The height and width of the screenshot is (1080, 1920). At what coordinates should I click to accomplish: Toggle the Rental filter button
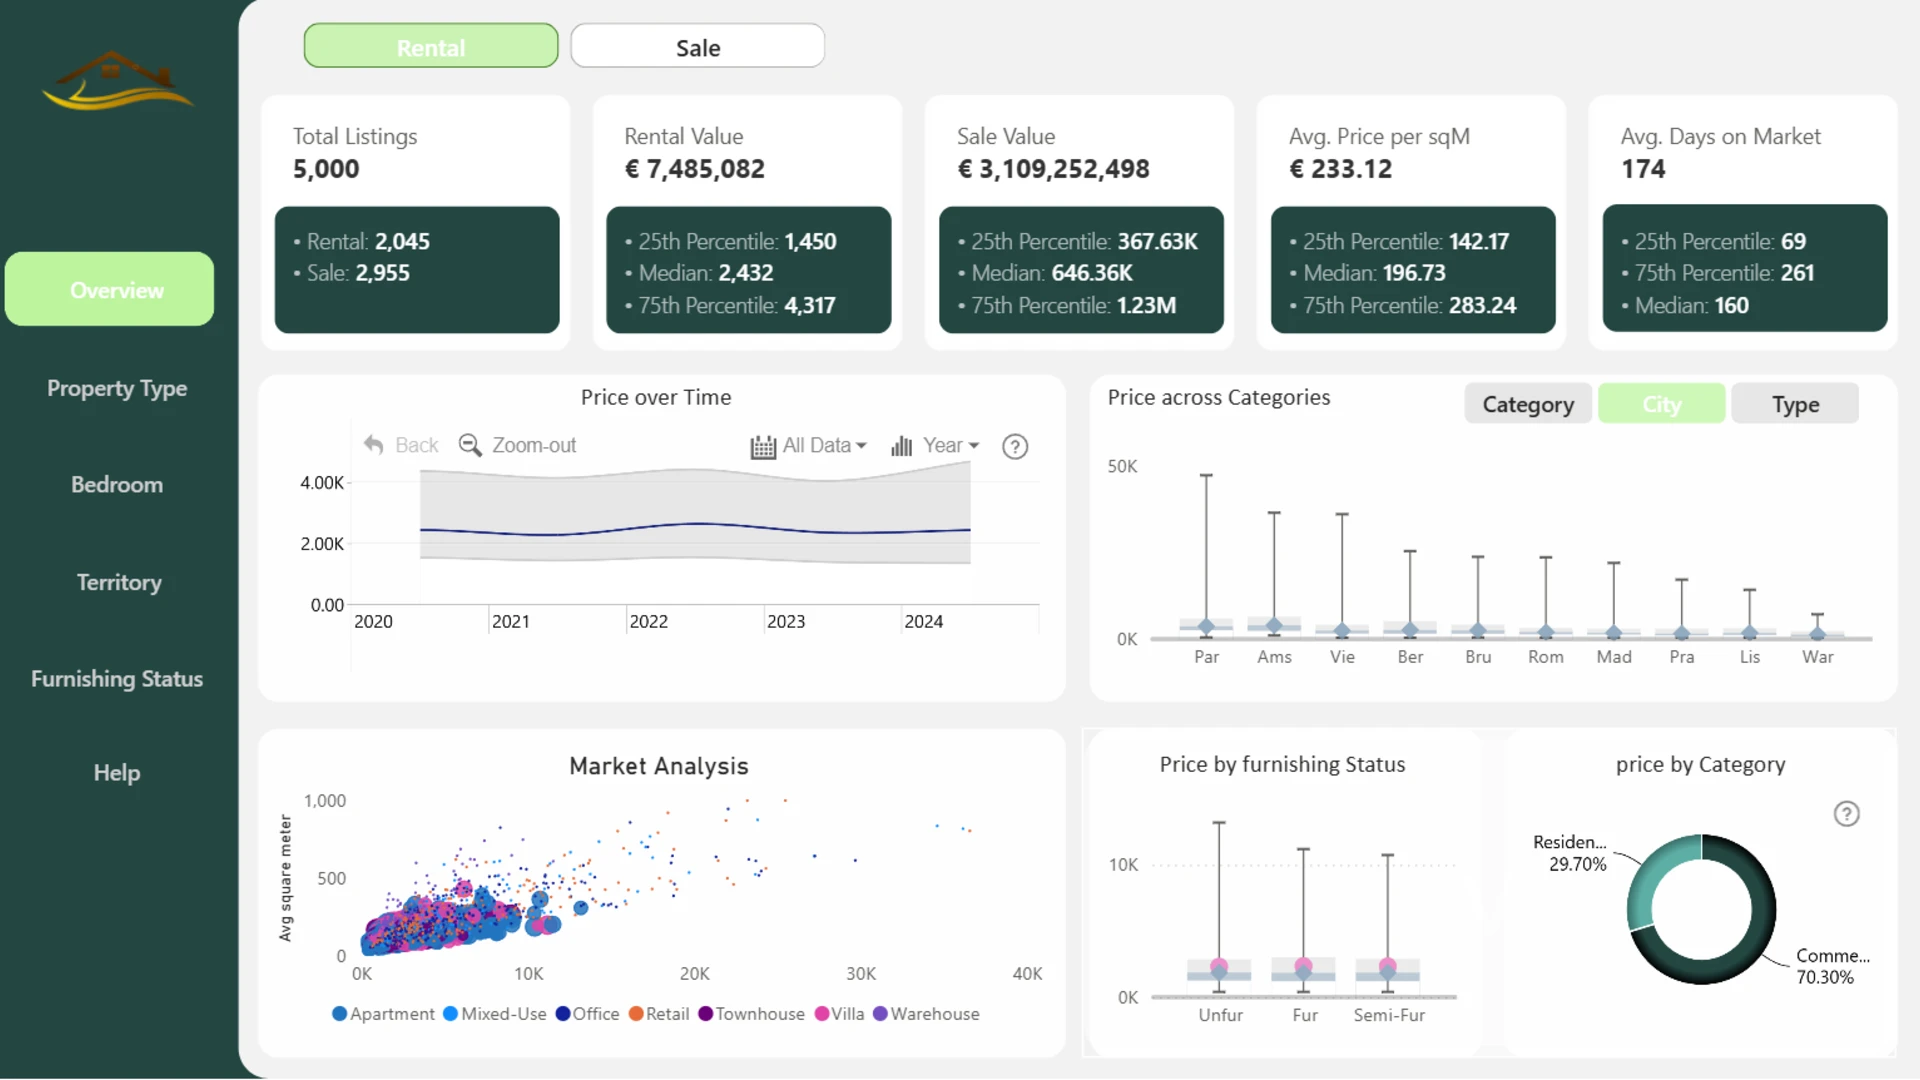pyautogui.click(x=431, y=47)
